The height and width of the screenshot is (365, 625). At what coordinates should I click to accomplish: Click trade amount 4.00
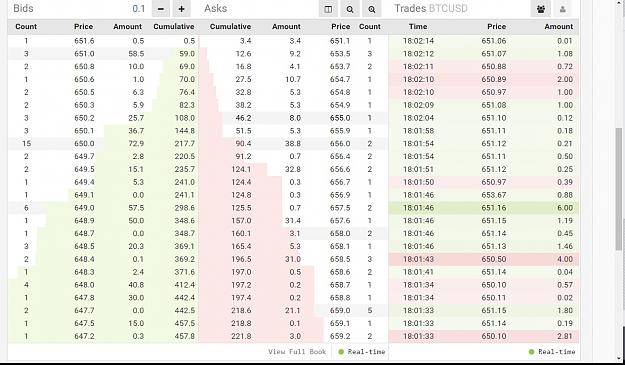pyautogui.click(x=565, y=259)
